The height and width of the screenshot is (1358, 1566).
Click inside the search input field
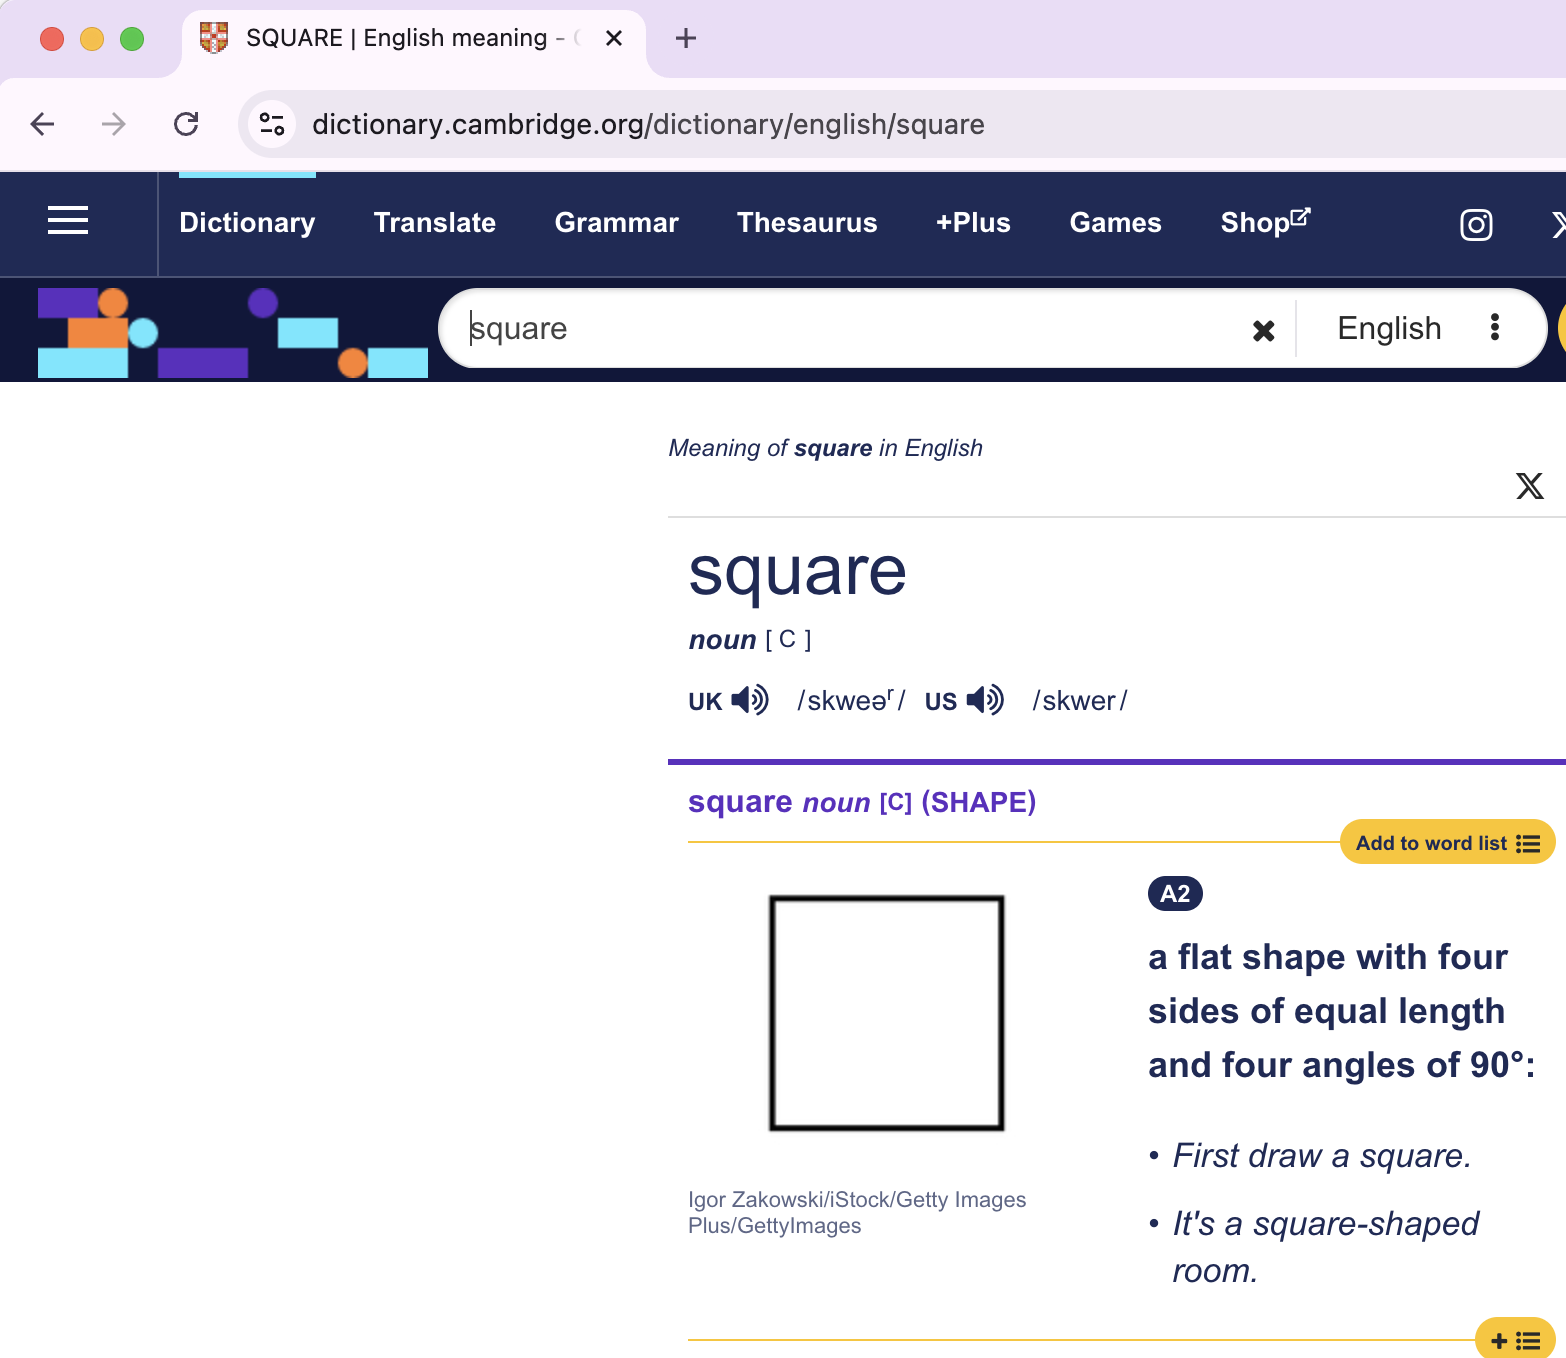800,328
